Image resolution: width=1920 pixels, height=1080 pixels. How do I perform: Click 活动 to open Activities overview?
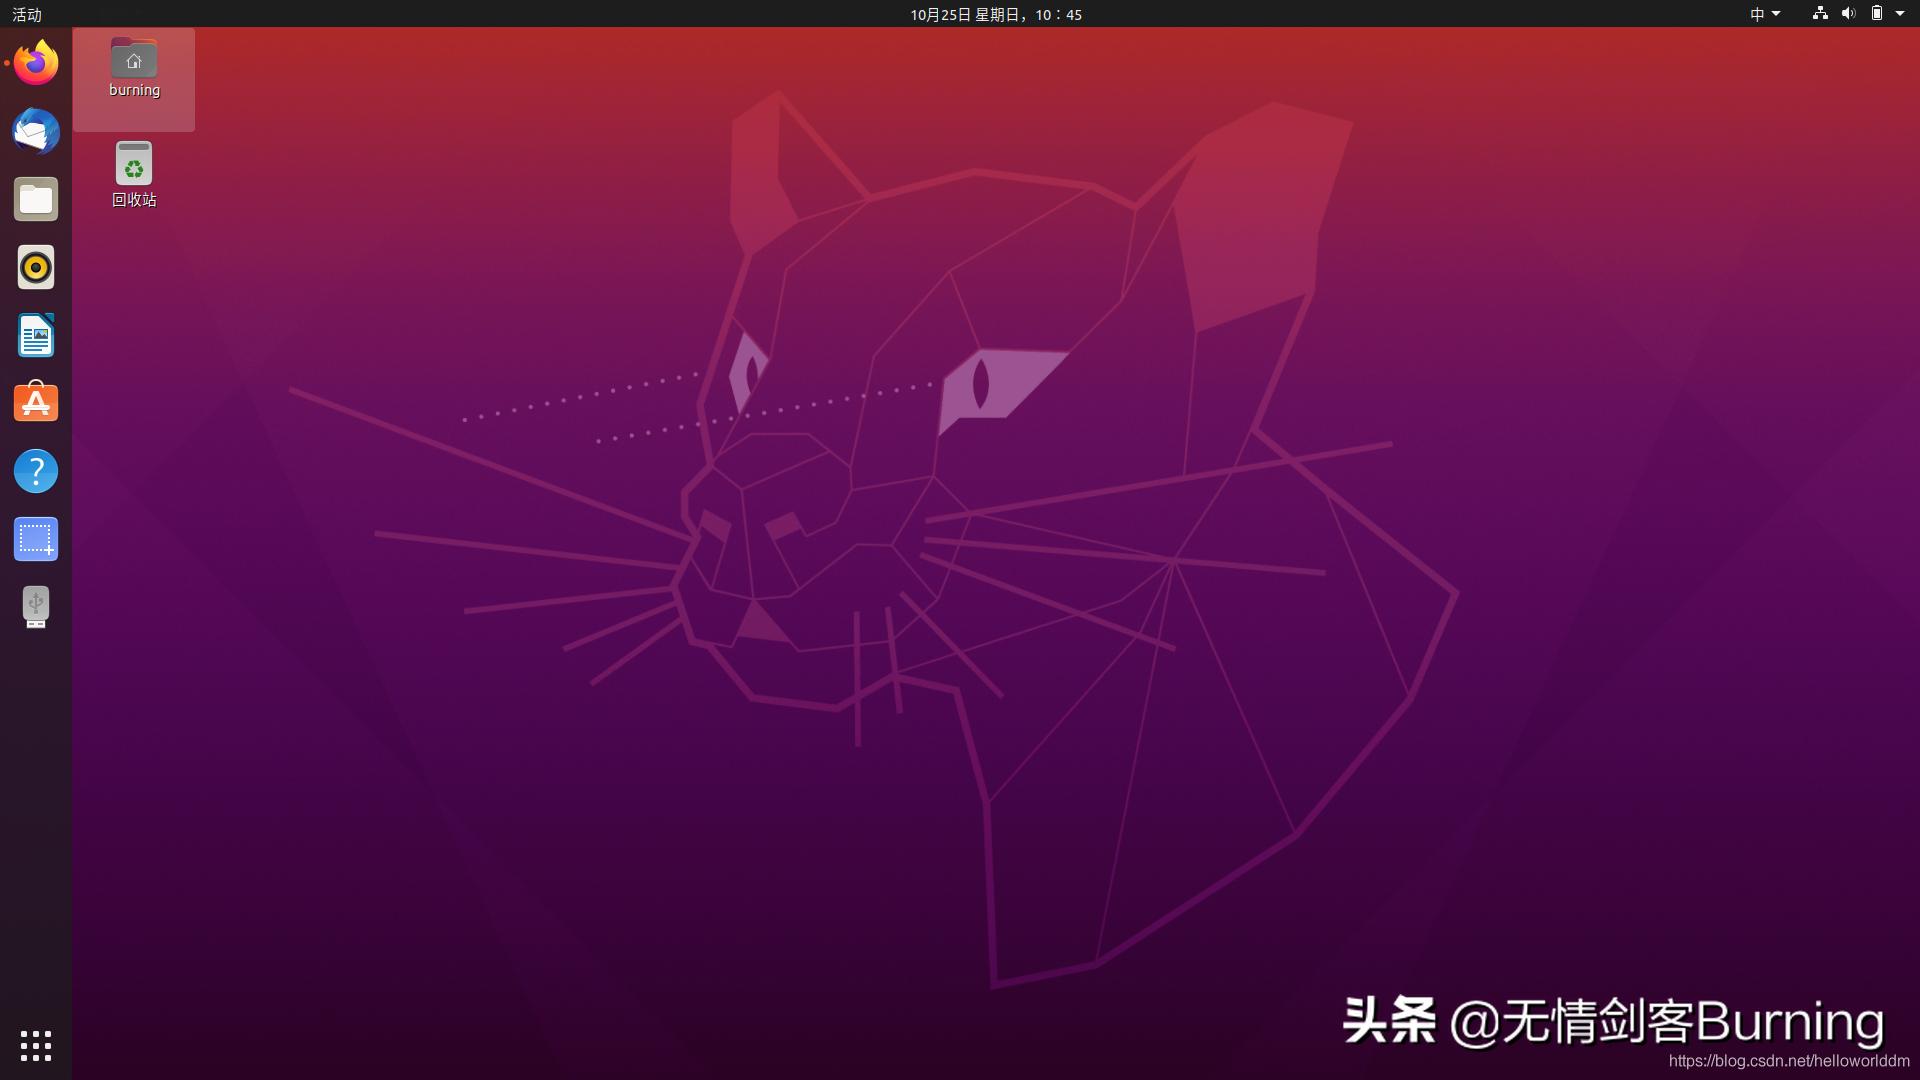[27, 14]
